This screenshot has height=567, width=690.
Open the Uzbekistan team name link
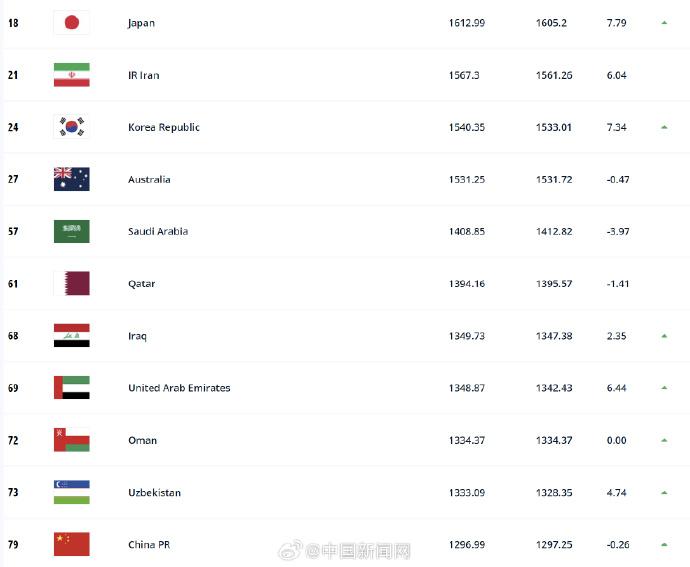point(155,492)
